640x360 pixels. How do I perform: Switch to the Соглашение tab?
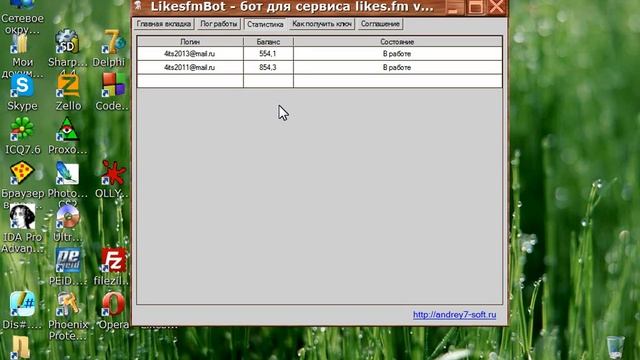[380, 24]
